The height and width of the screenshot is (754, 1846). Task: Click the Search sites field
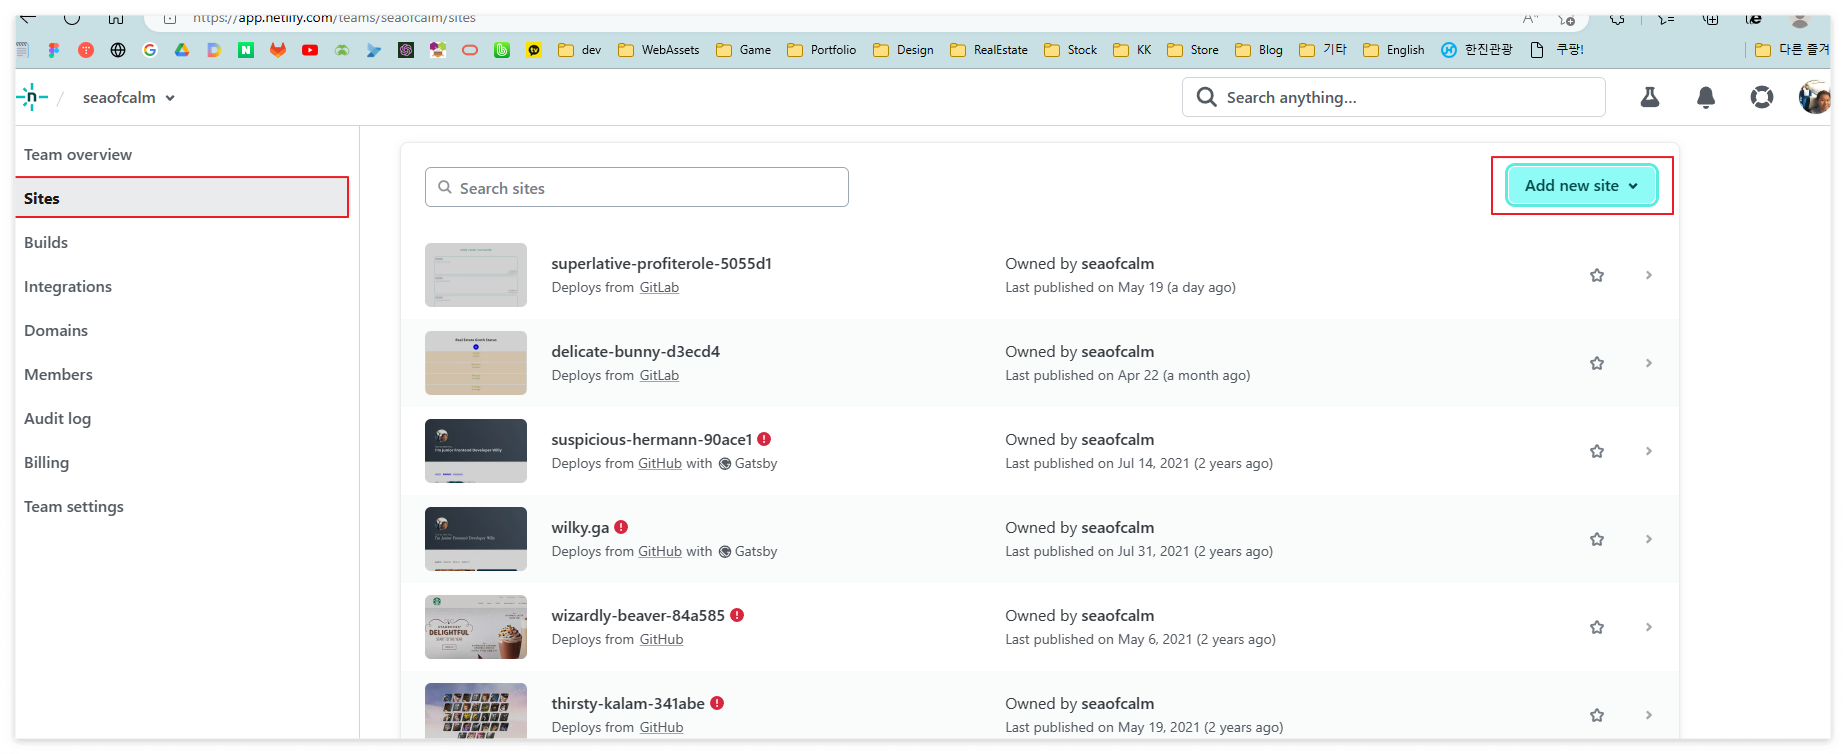coord(637,187)
